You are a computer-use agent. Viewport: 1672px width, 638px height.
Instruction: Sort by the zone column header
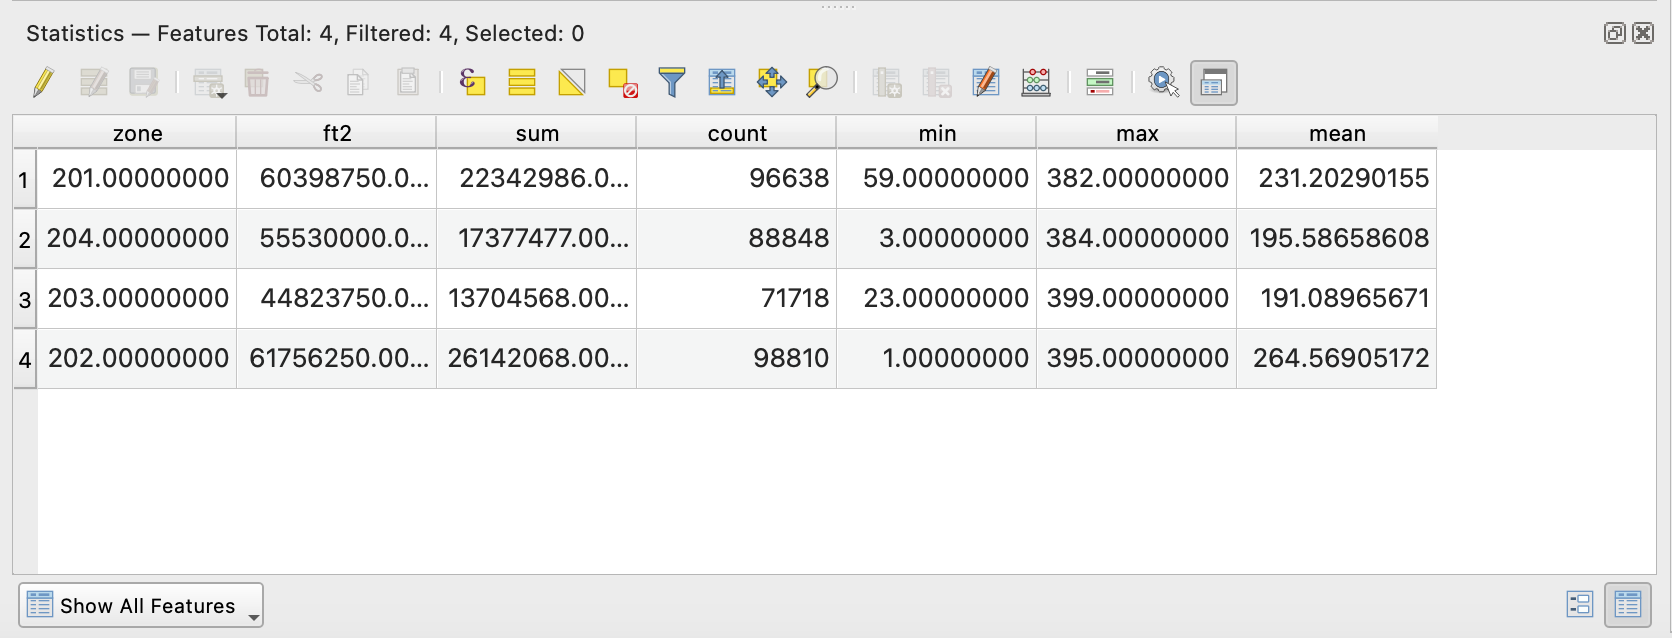137,133
